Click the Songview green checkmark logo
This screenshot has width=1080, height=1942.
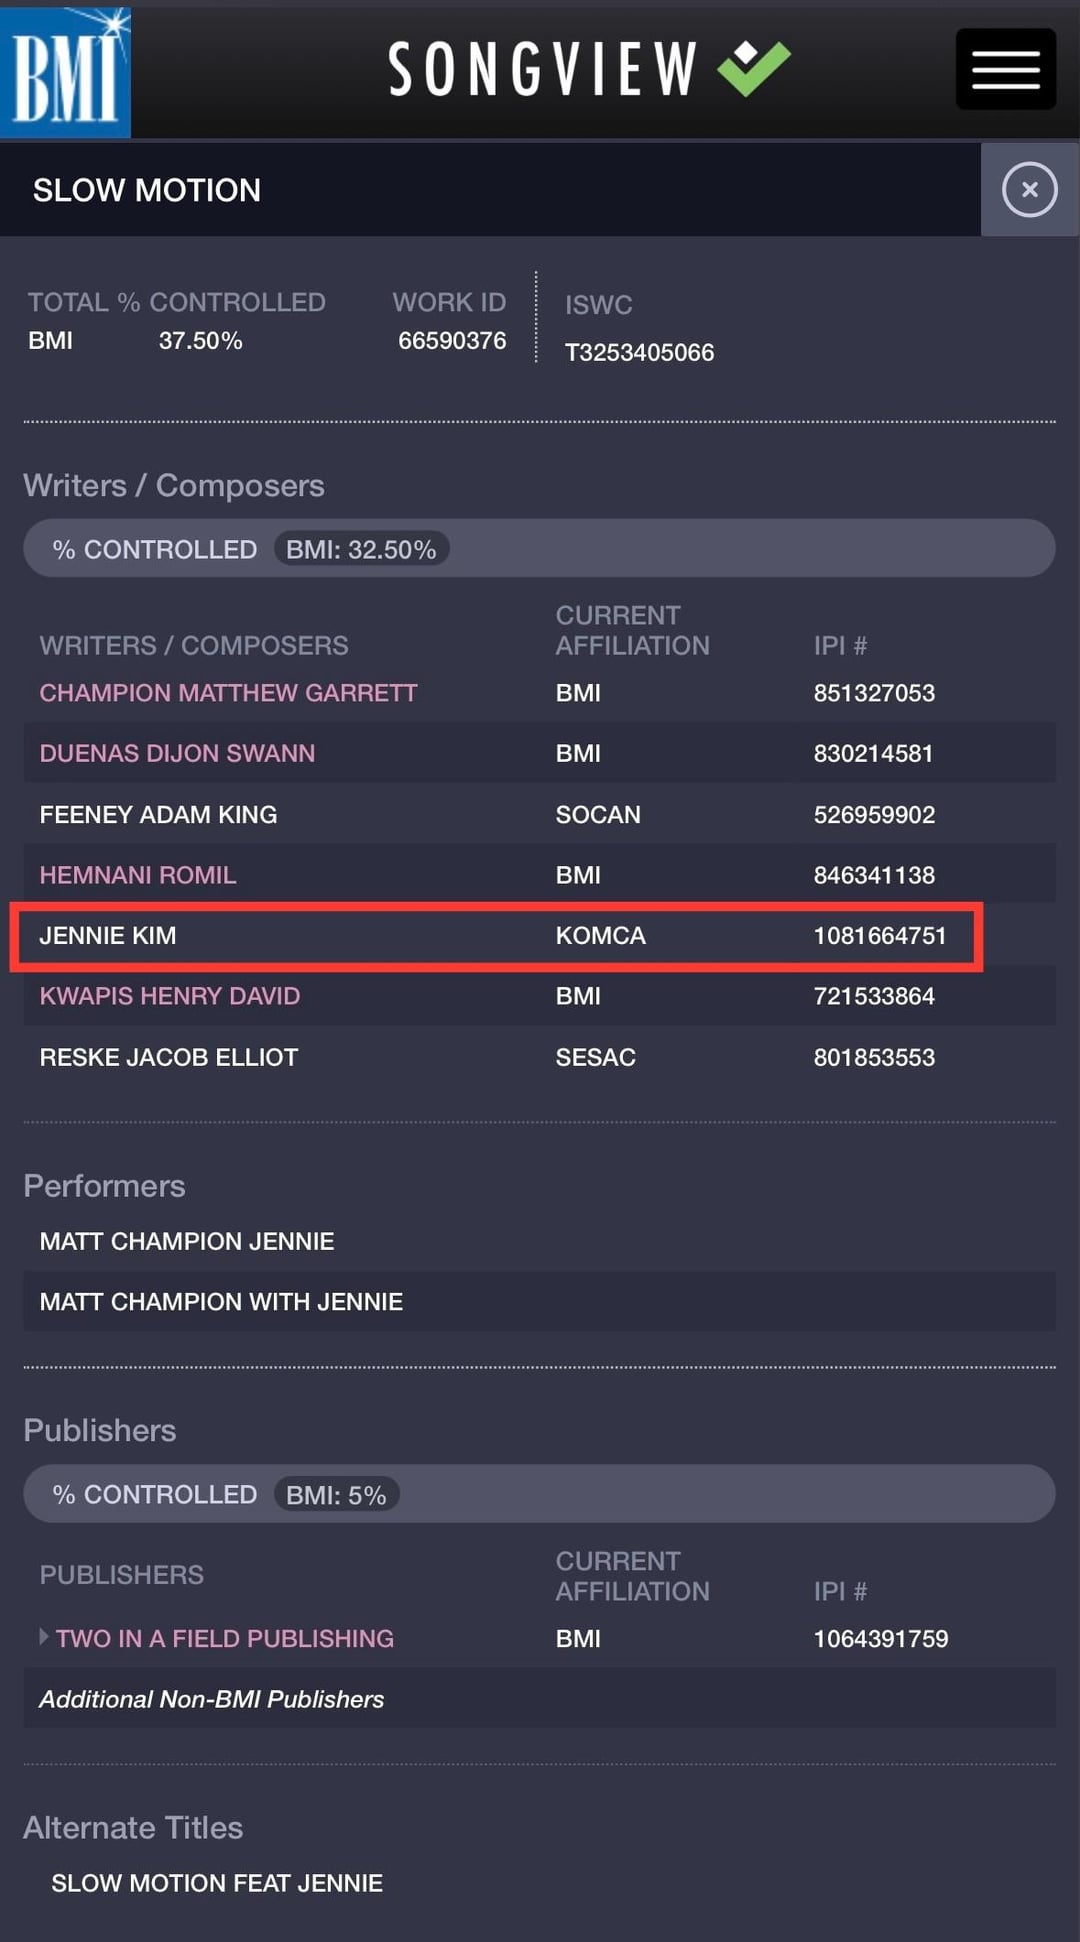[x=754, y=68]
